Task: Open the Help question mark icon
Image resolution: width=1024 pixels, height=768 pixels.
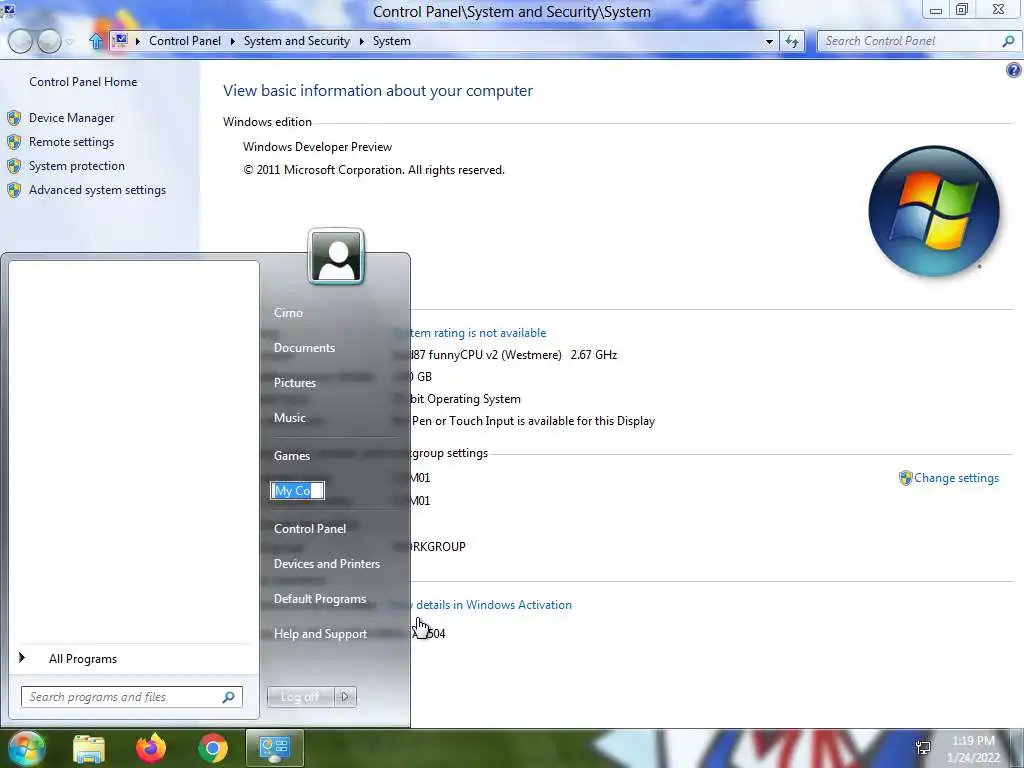Action: click(1014, 71)
